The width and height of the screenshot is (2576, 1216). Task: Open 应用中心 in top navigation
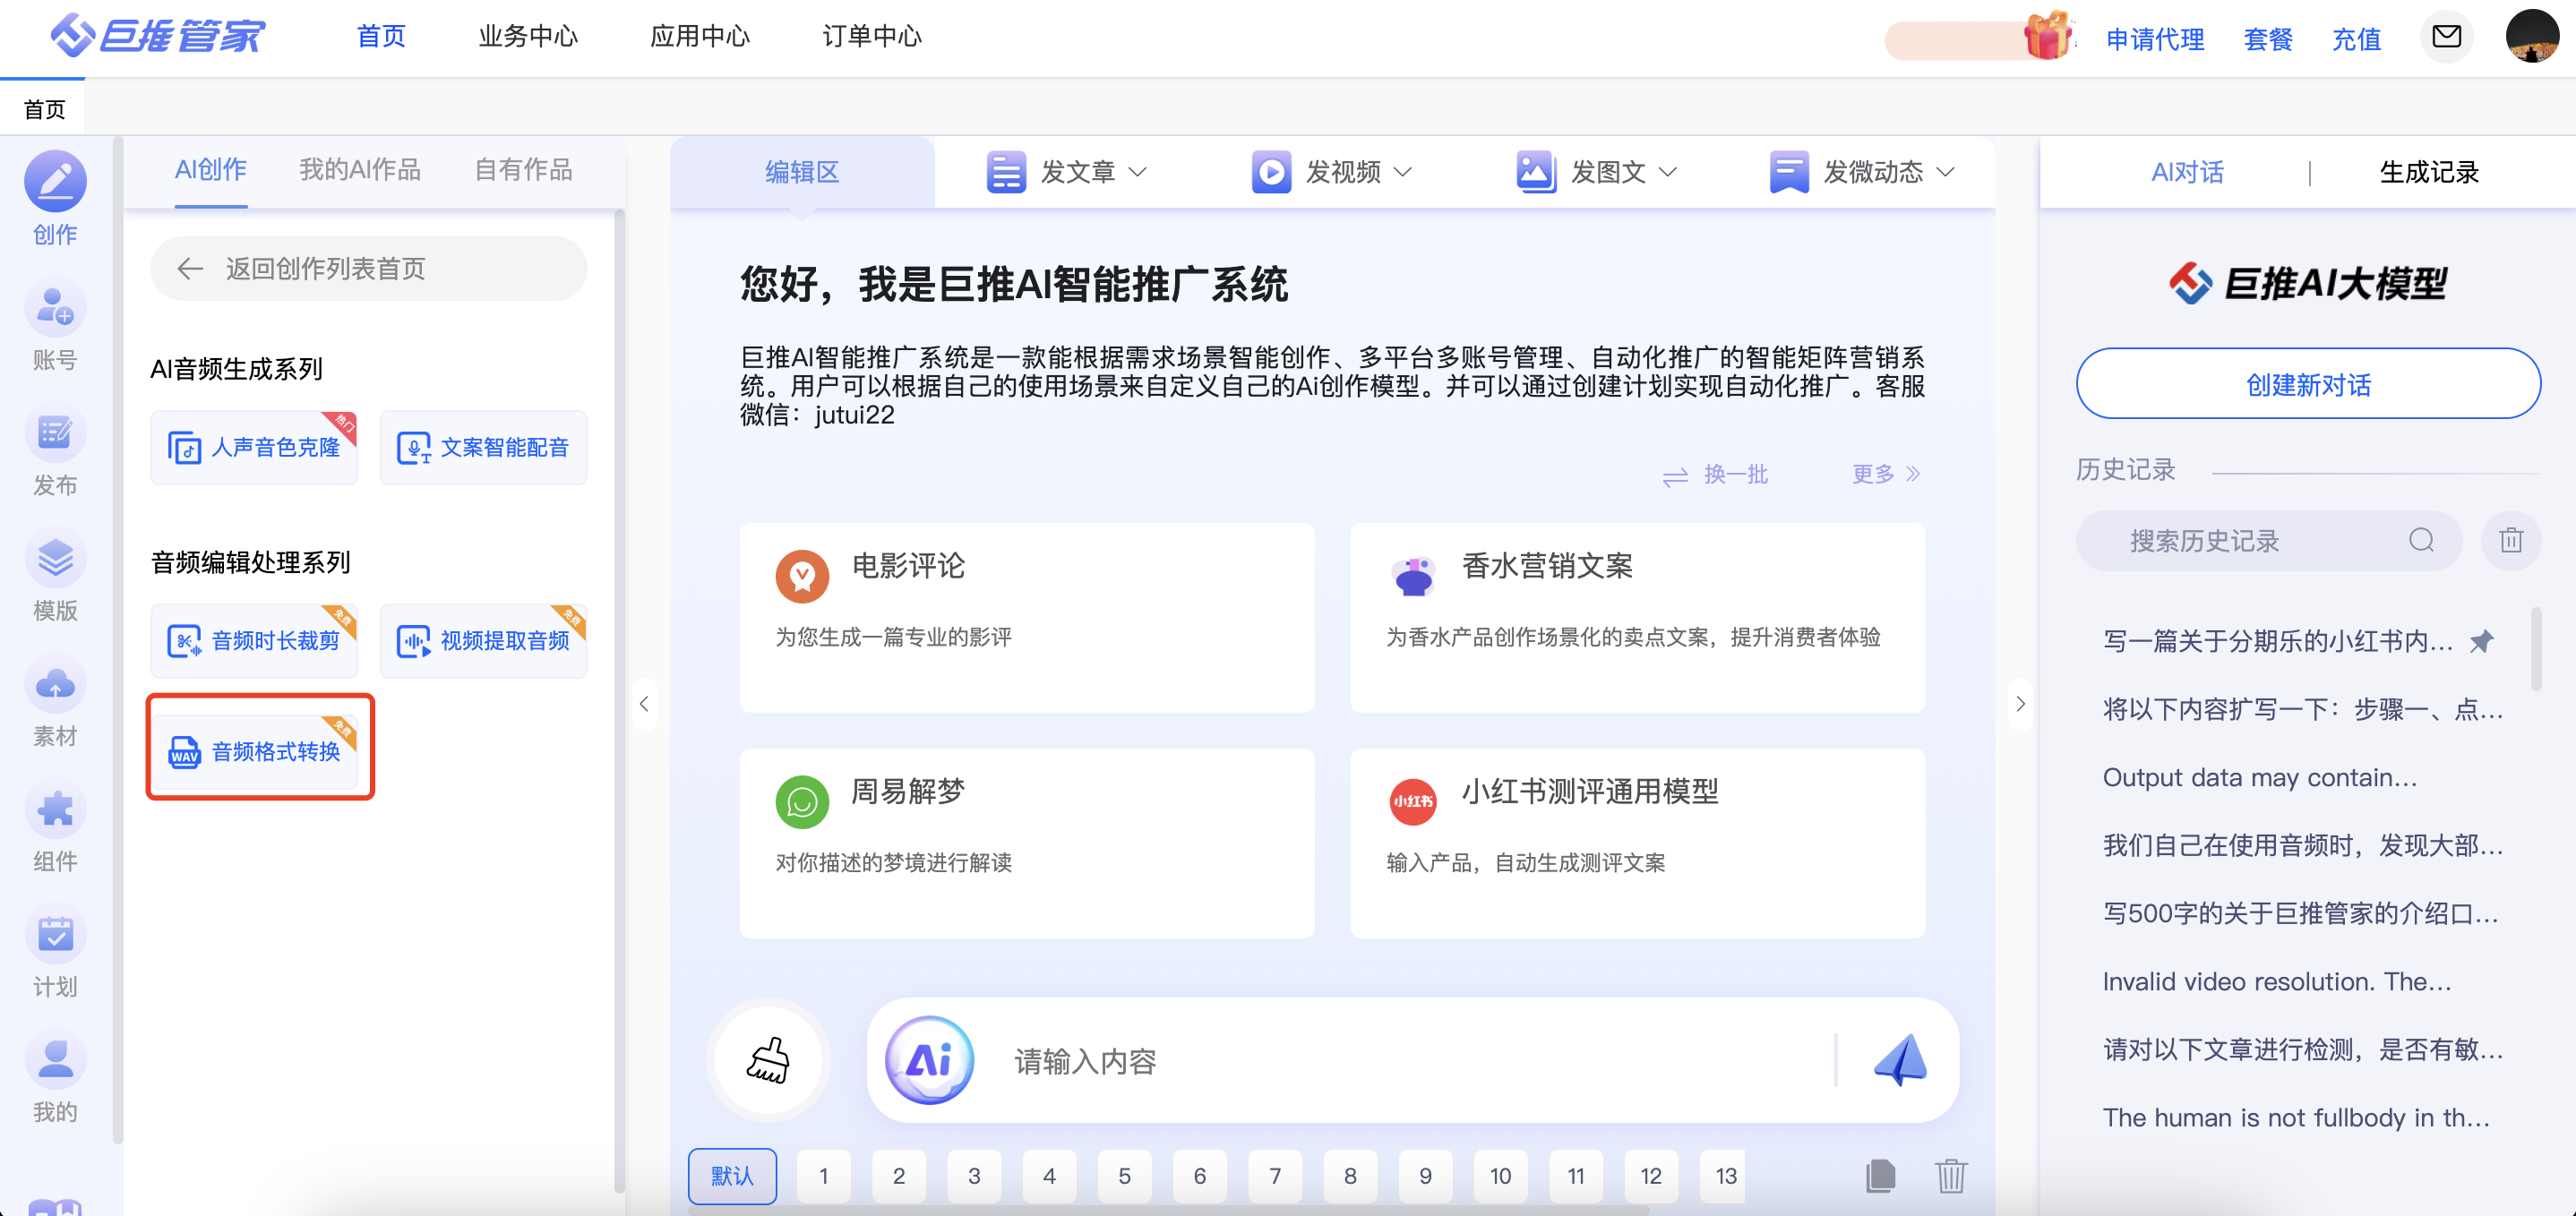(x=700, y=36)
